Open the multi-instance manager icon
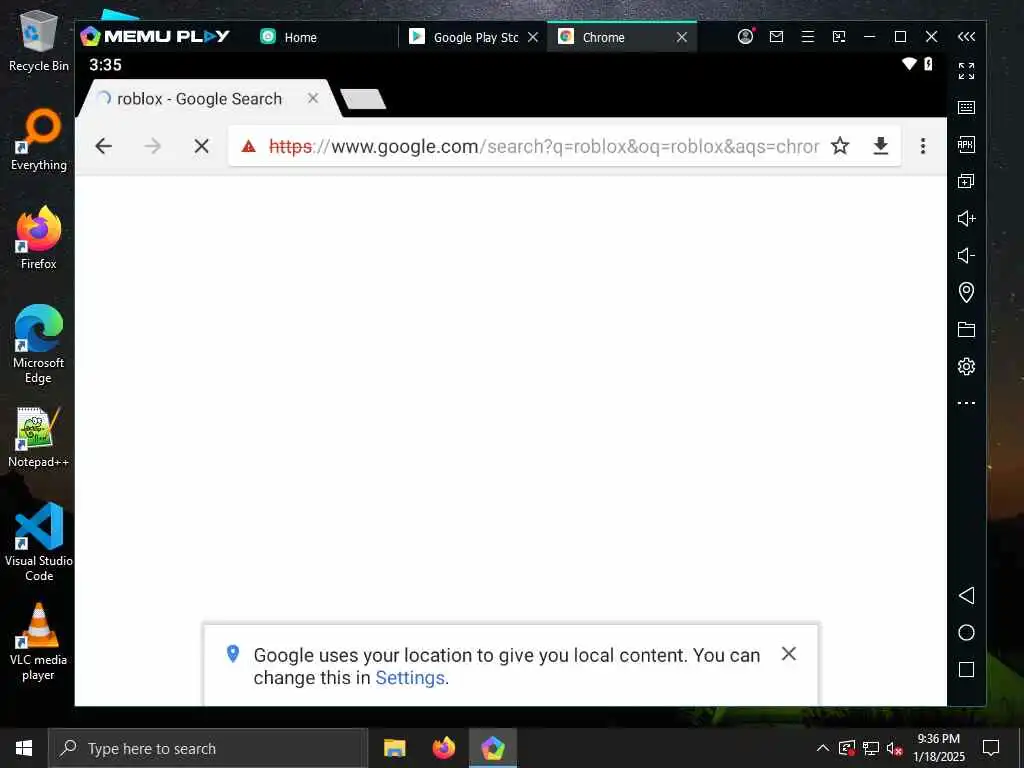Screen dimensions: 1024x768 (966, 181)
